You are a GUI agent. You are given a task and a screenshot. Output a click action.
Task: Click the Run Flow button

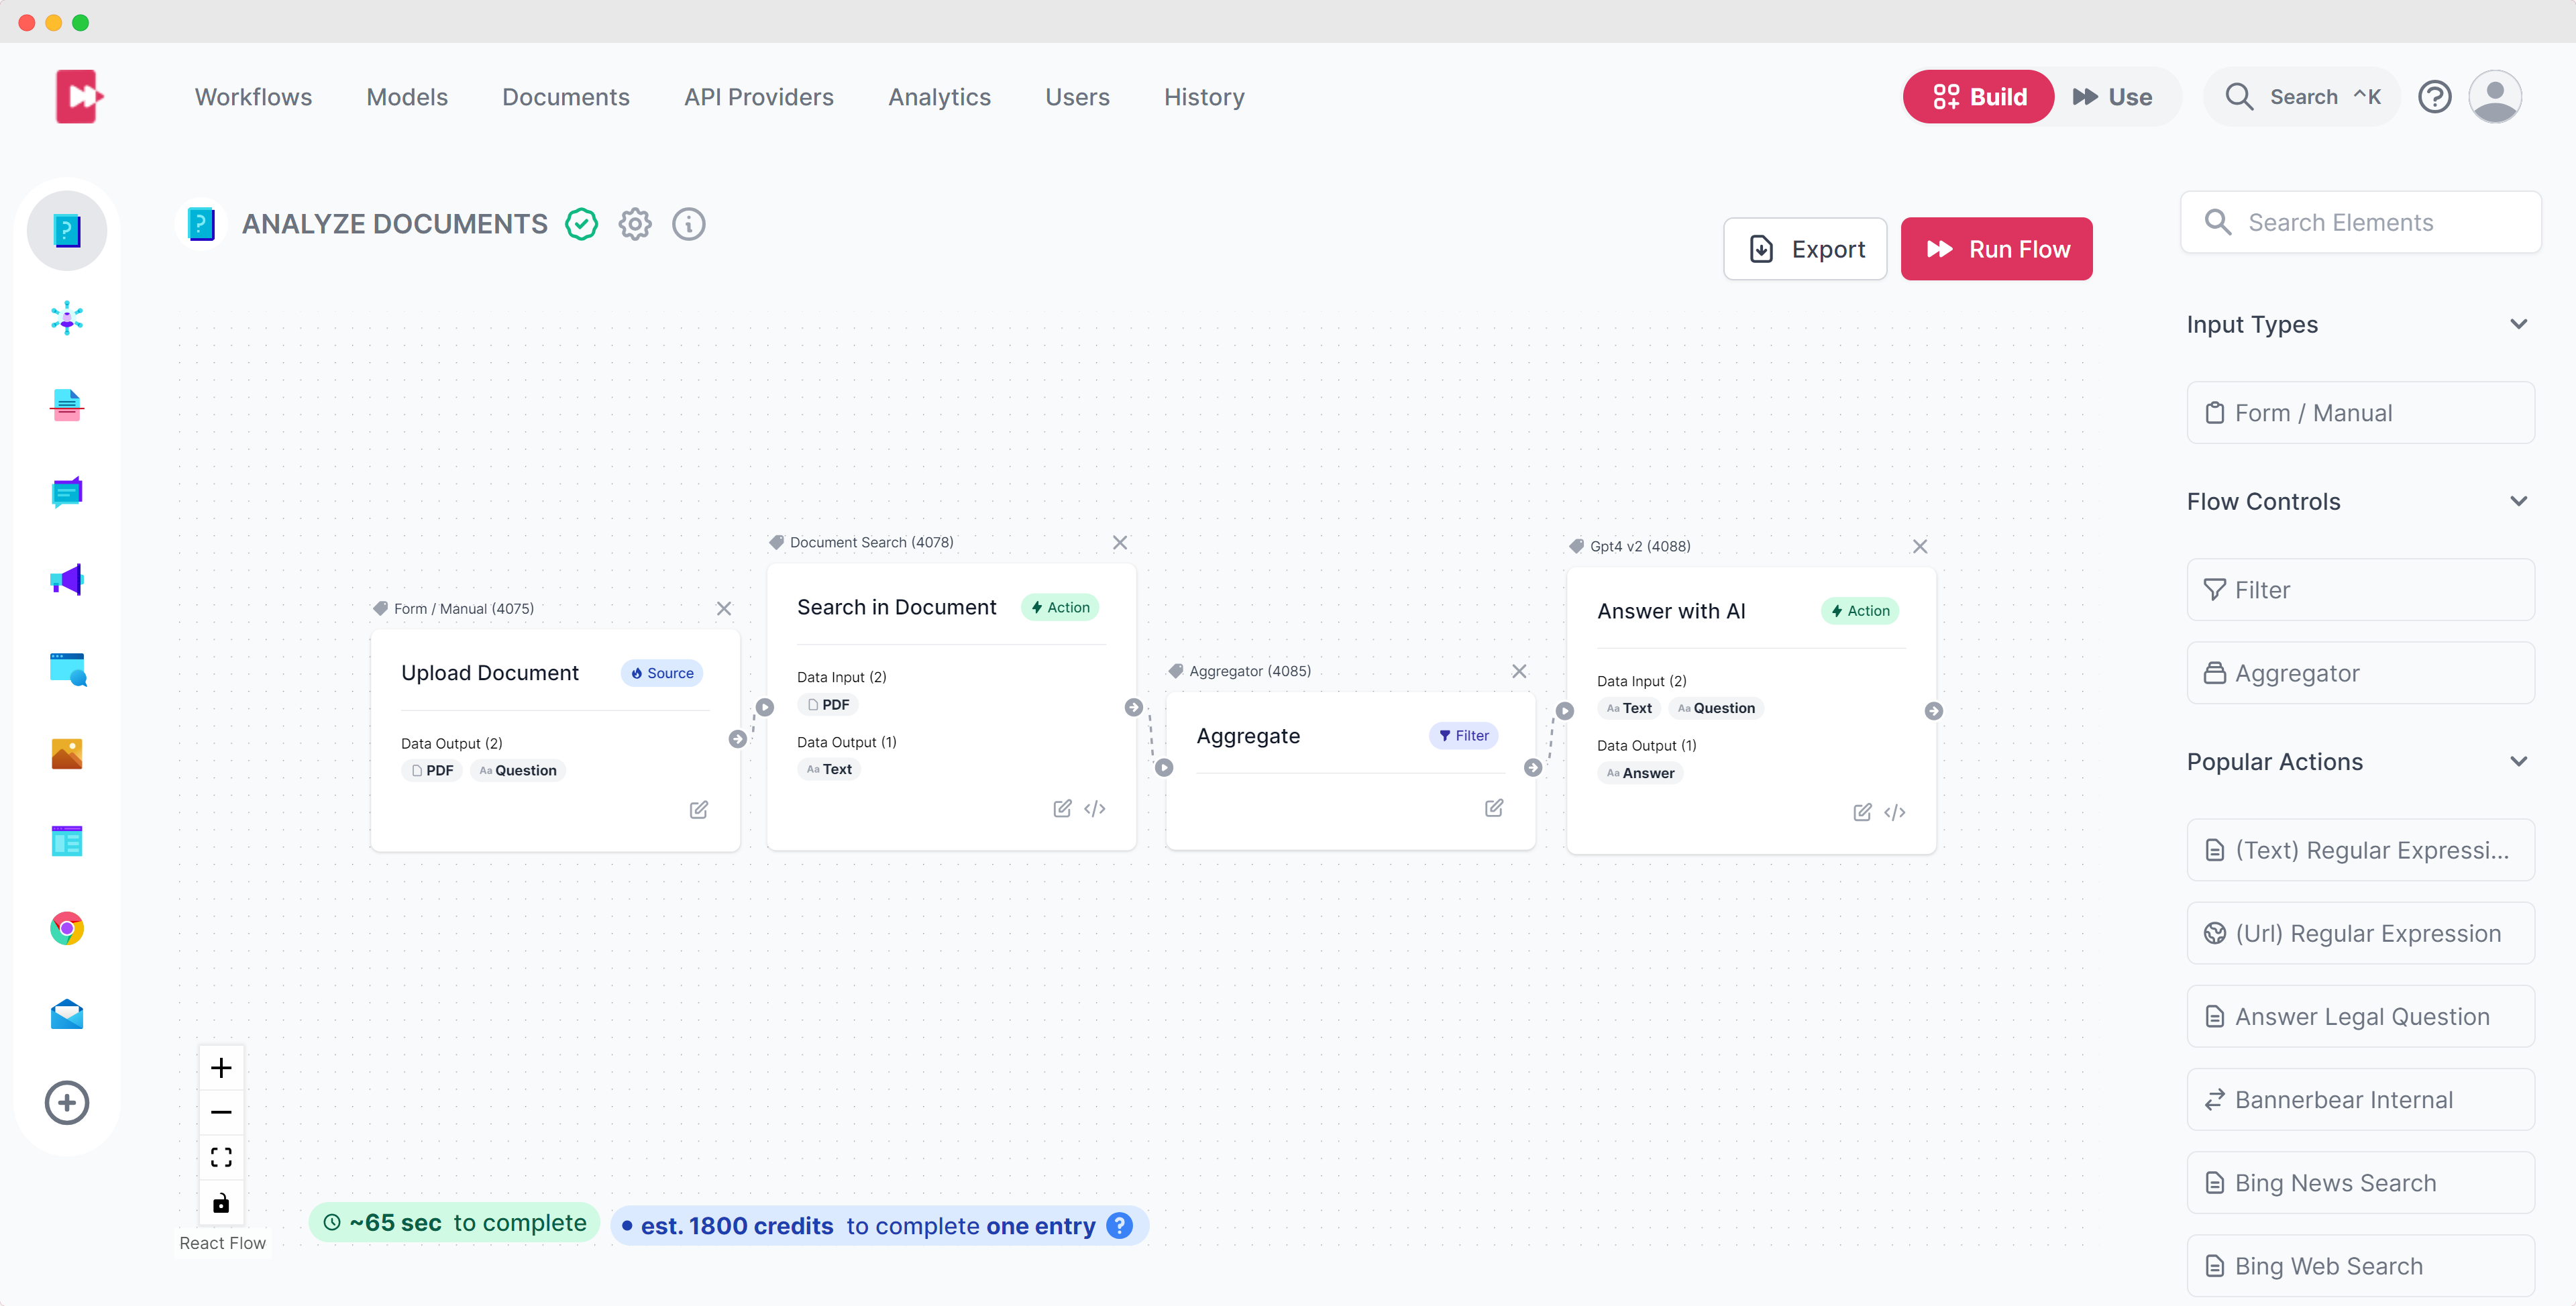click(1996, 249)
